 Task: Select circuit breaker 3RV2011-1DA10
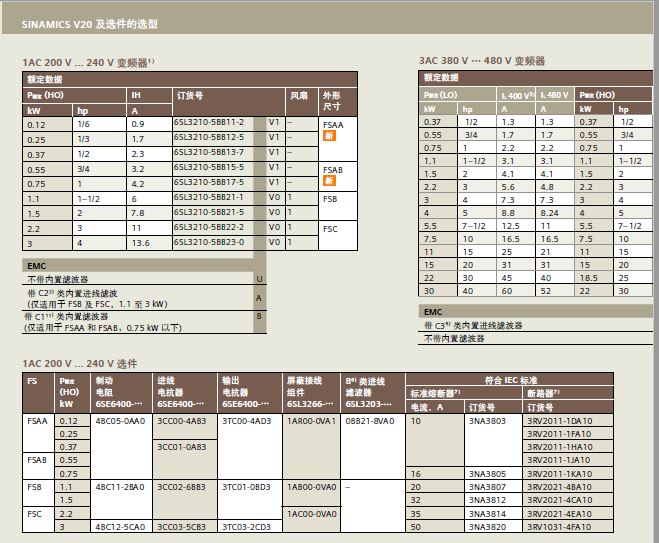click(x=559, y=421)
